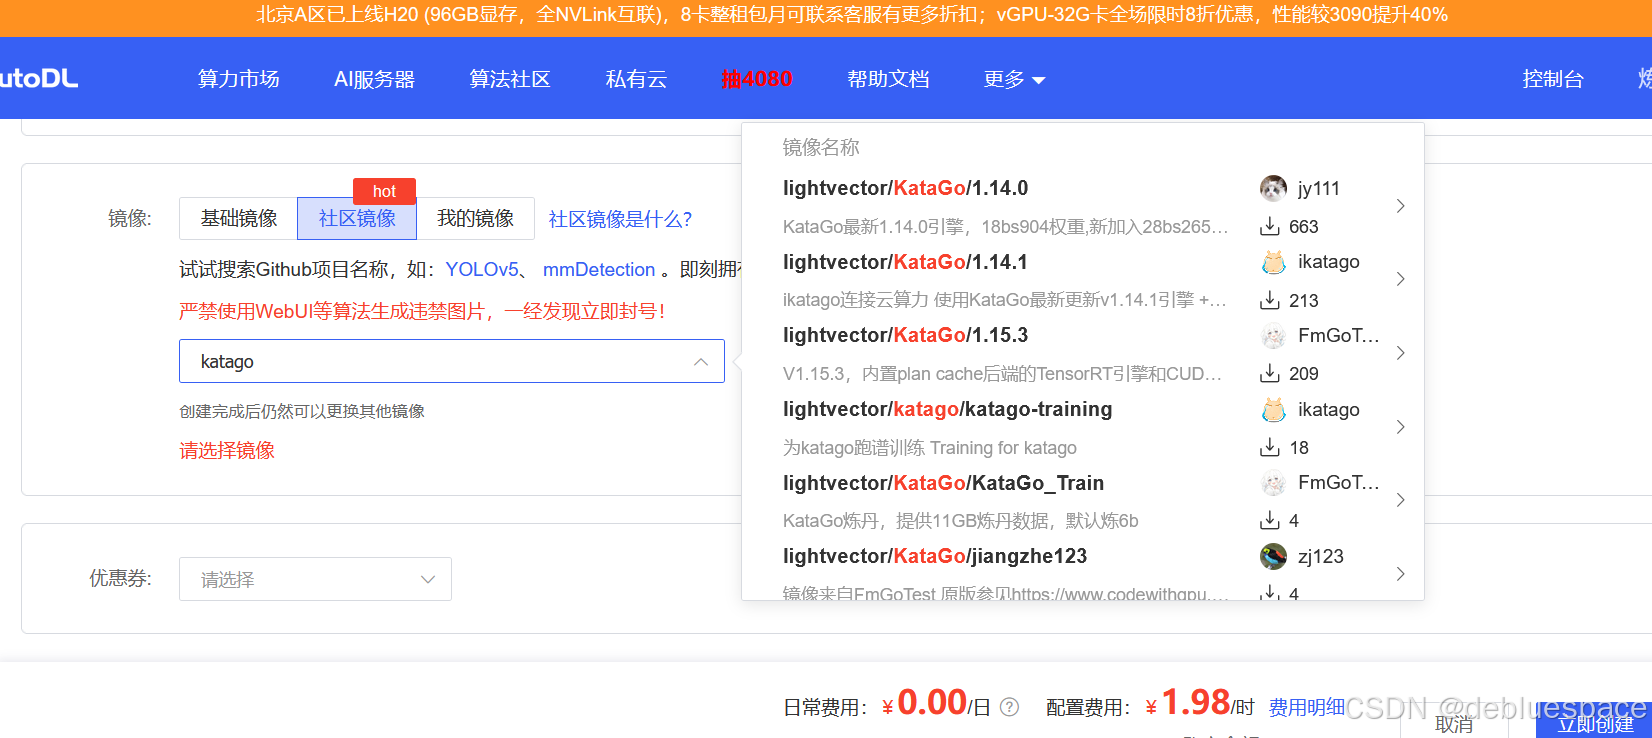The image size is (1652, 738).
Task: Click description 'KataGo最新1.14.0引擎'
Action: 1005,227
